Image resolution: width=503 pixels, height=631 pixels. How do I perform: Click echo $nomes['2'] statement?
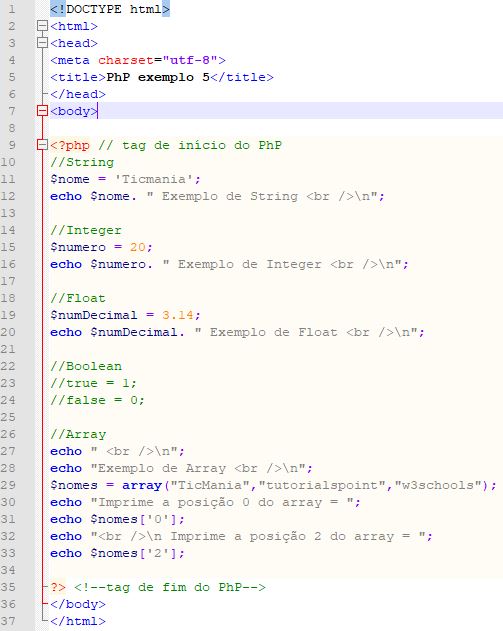click(117, 553)
